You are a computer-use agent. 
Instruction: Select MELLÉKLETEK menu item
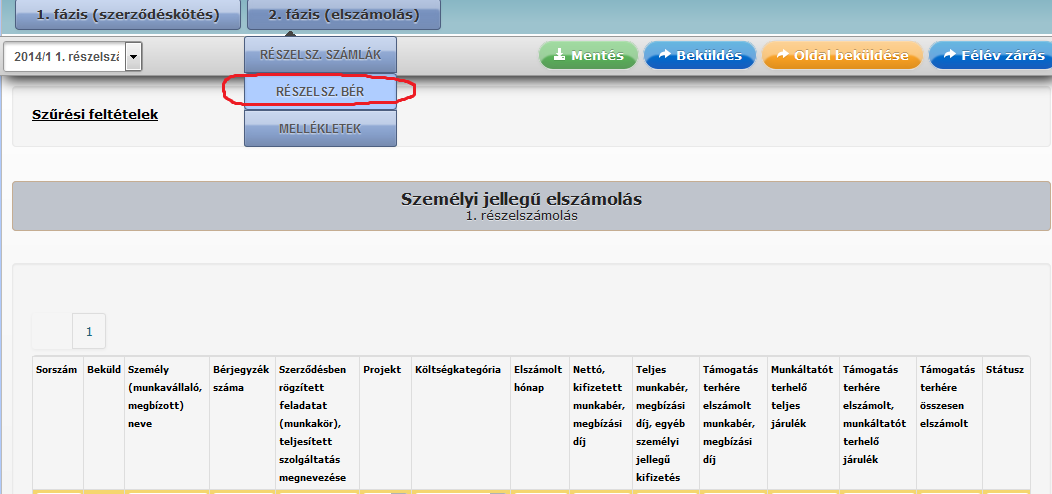click(320, 128)
